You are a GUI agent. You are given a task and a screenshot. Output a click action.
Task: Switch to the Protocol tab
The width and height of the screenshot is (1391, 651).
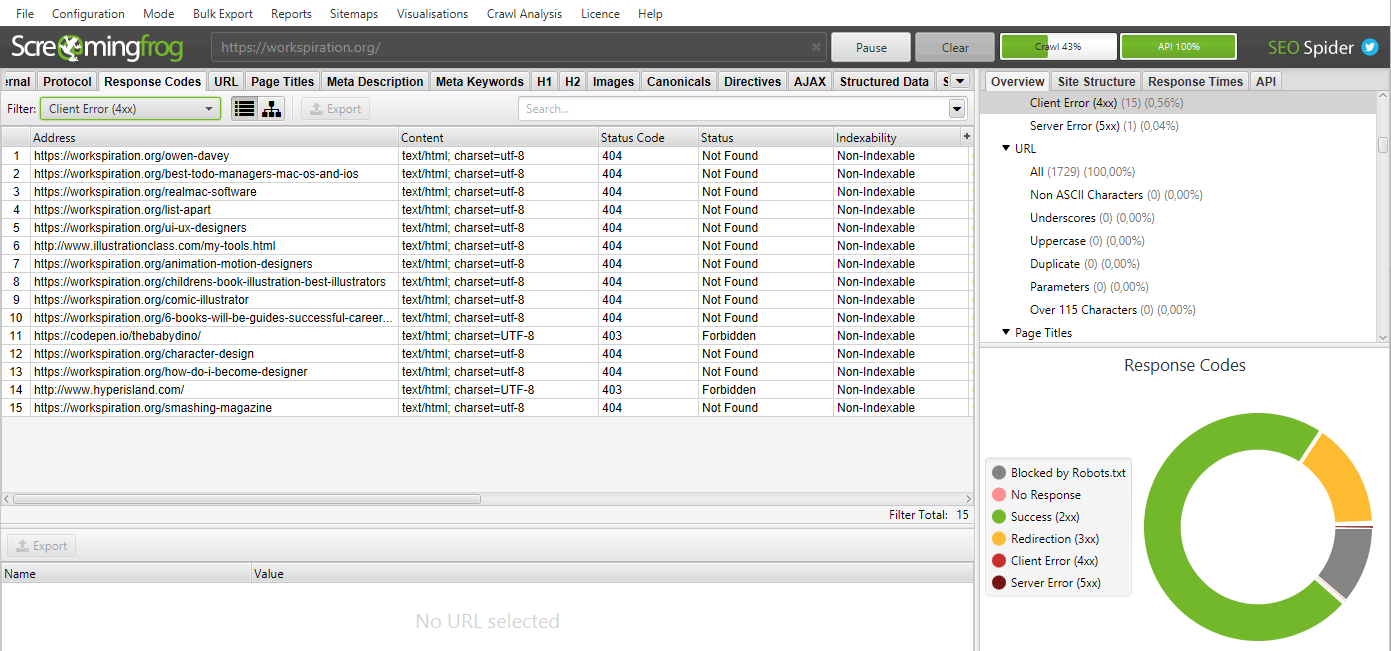click(67, 82)
